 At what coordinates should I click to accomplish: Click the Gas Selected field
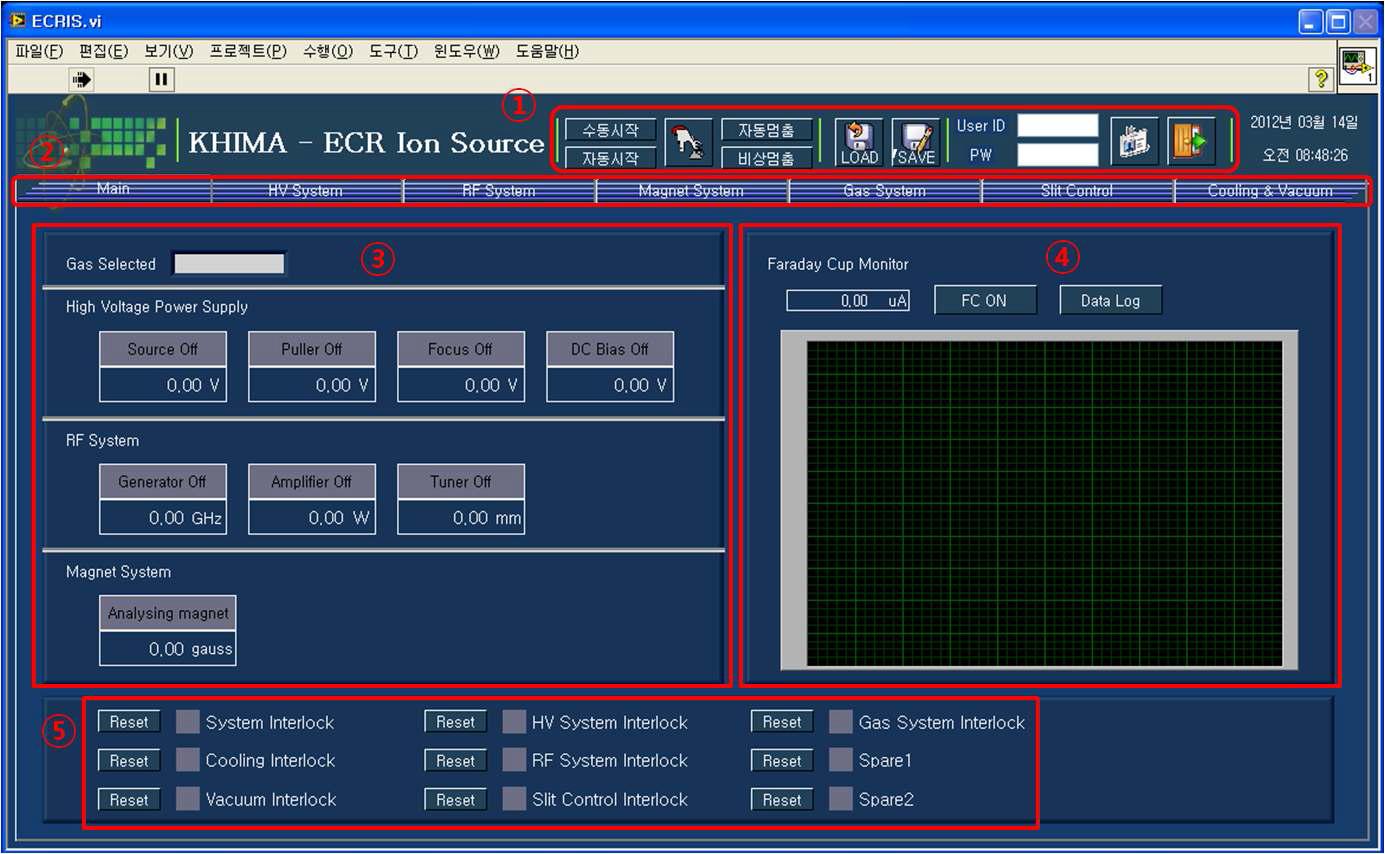tap(230, 264)
